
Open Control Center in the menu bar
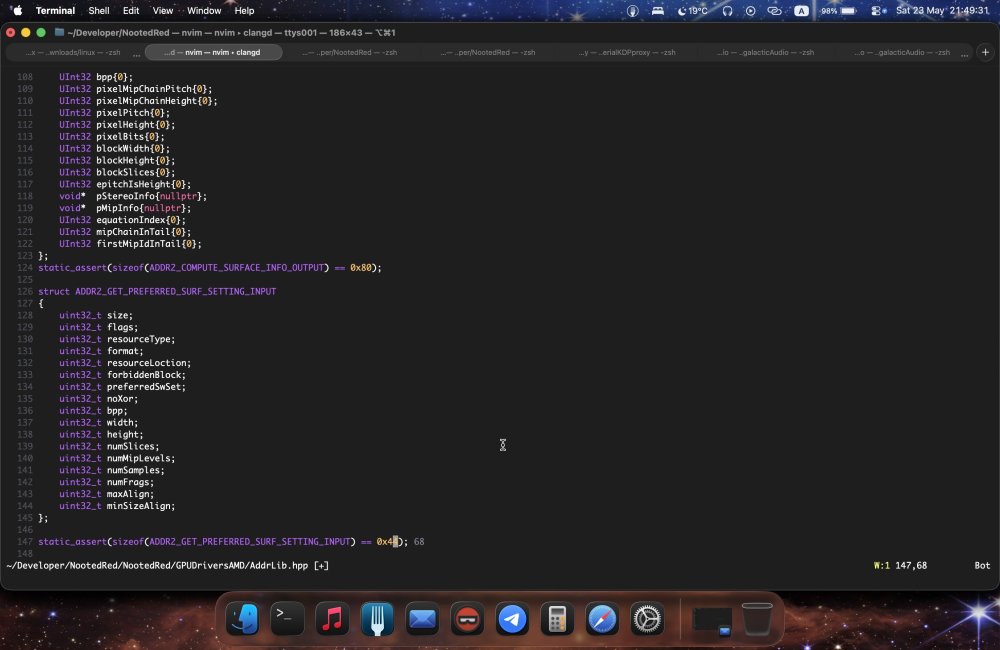tap(878, 11)
